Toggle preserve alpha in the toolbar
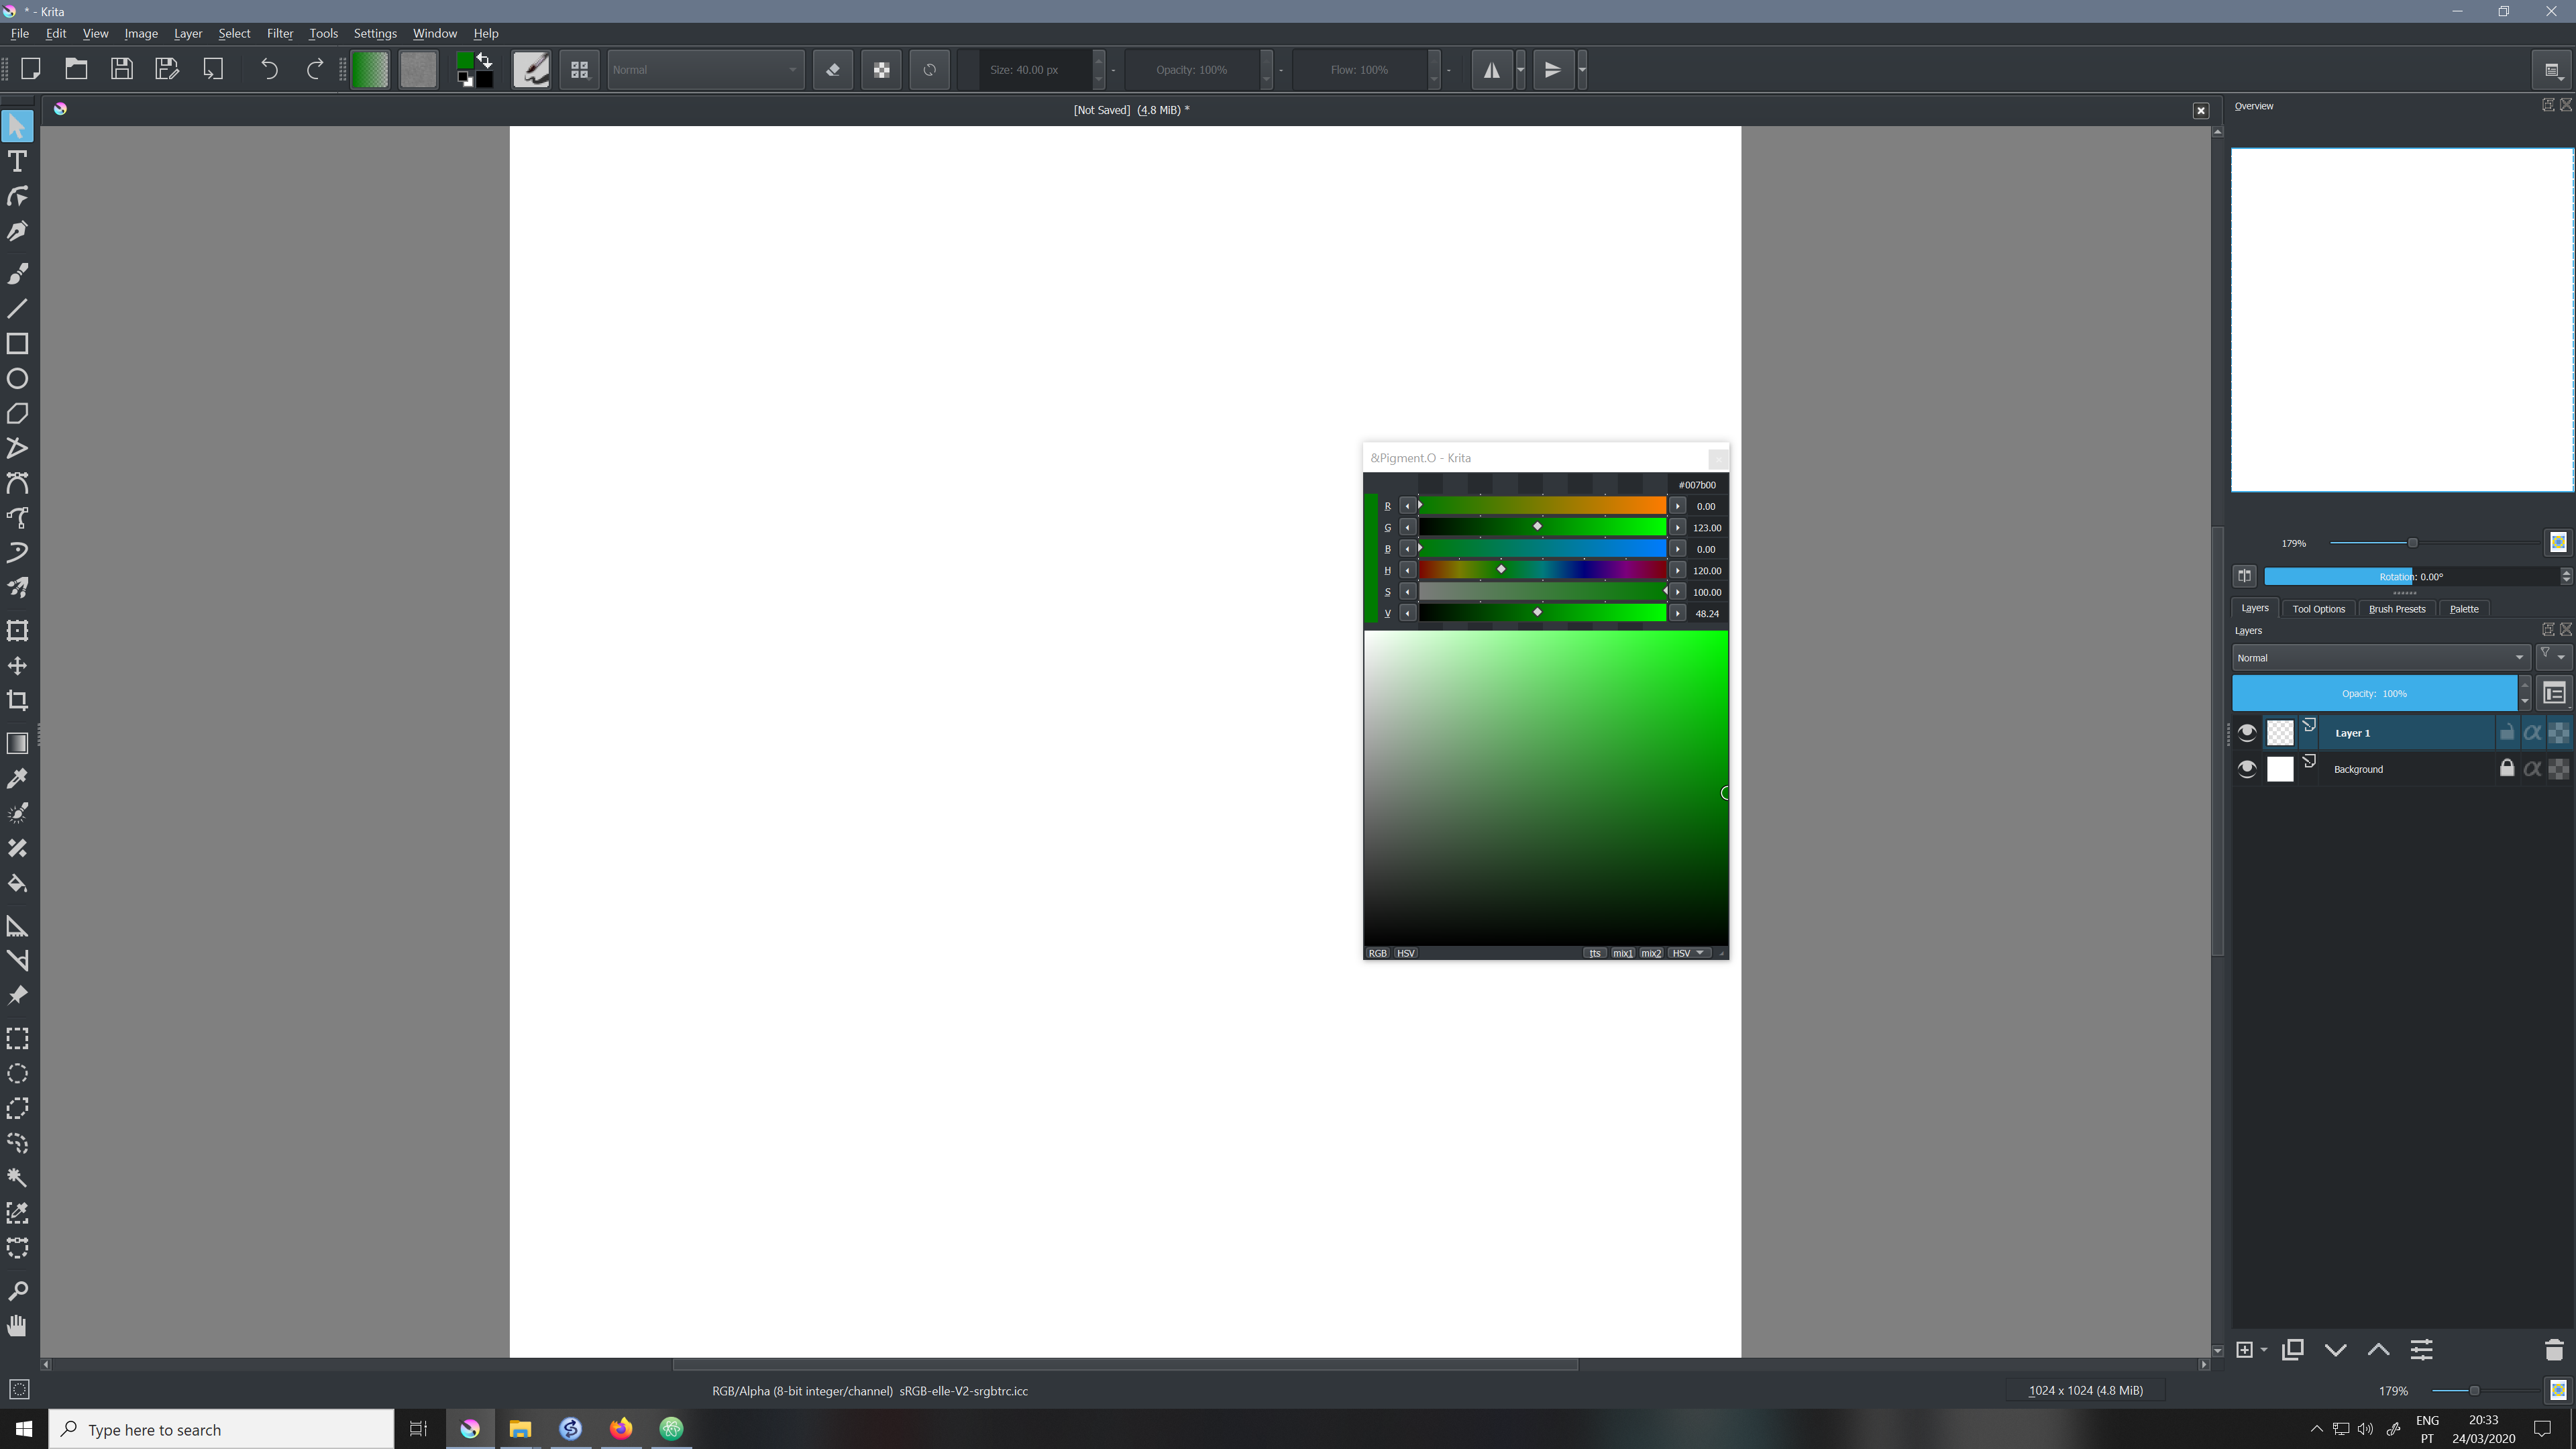This screenshot has width=2576, height=1449. tap(881, 70)
